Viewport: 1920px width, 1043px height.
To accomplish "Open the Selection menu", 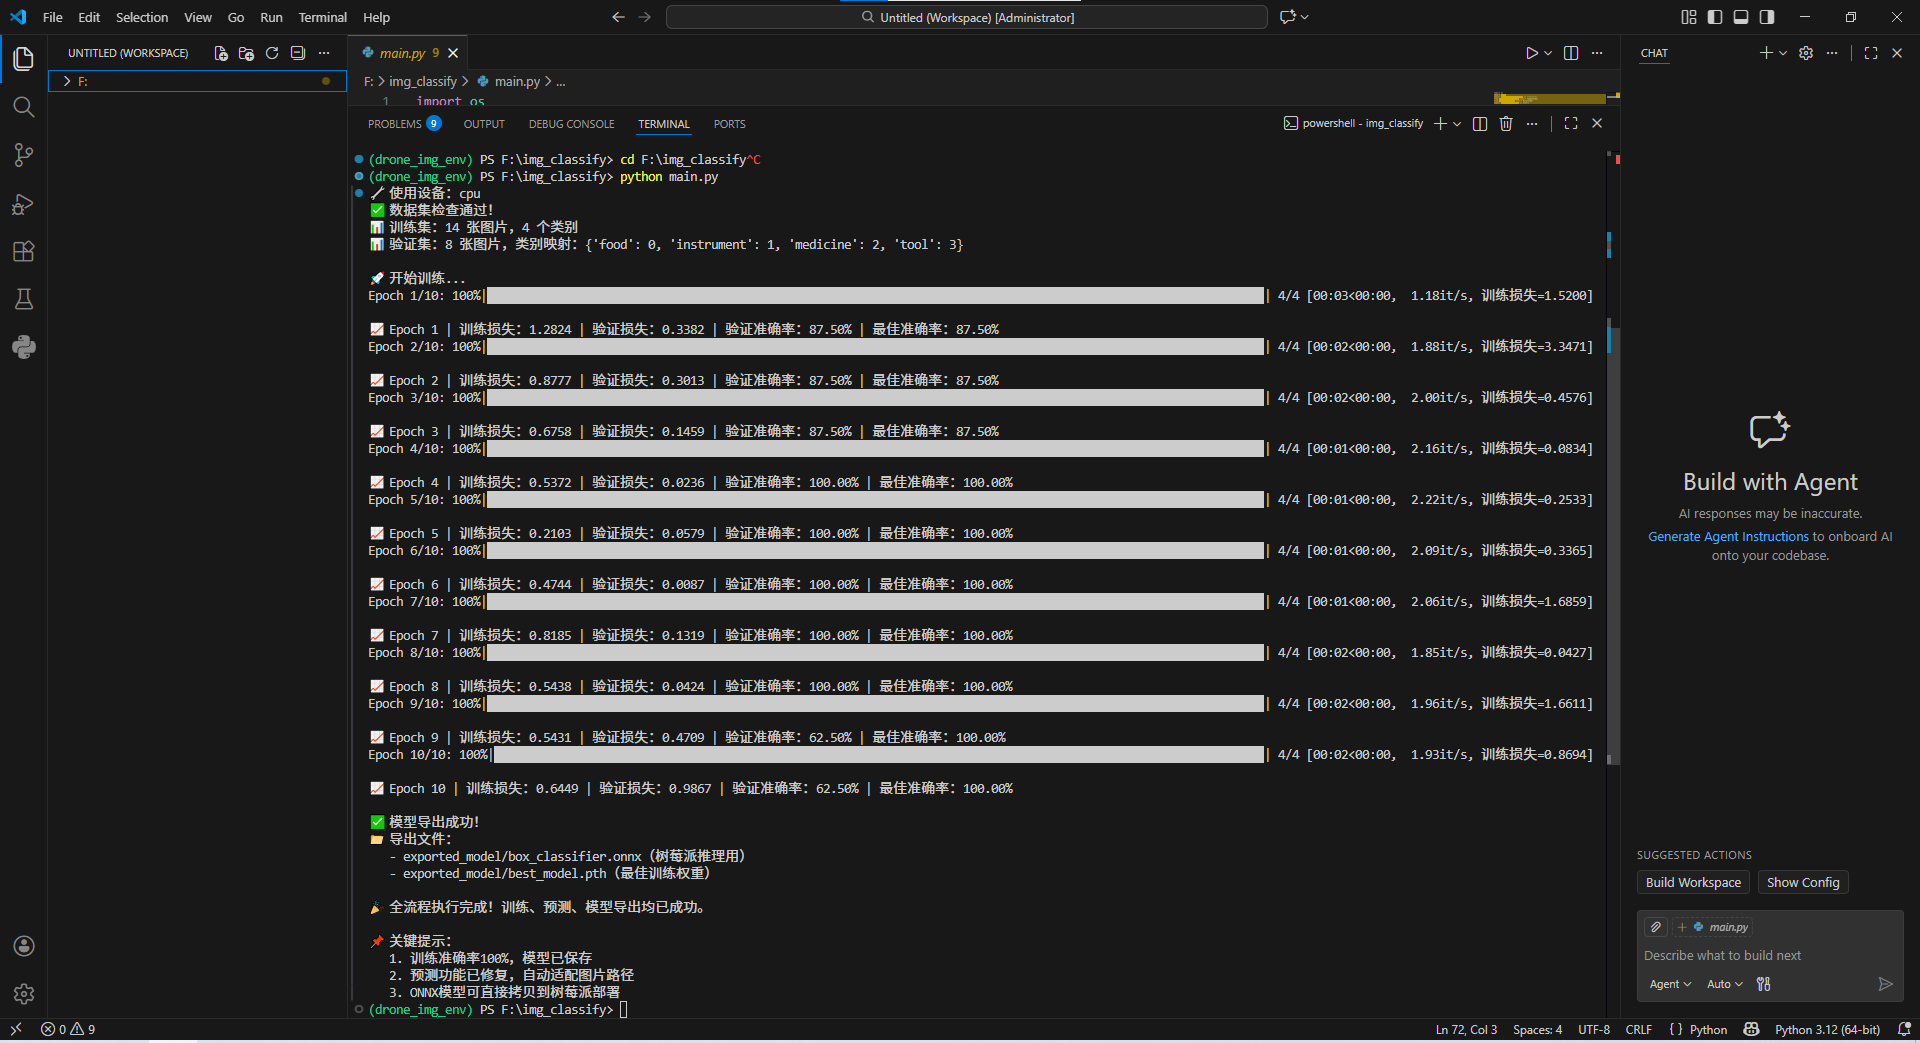I will coord(142,17).
